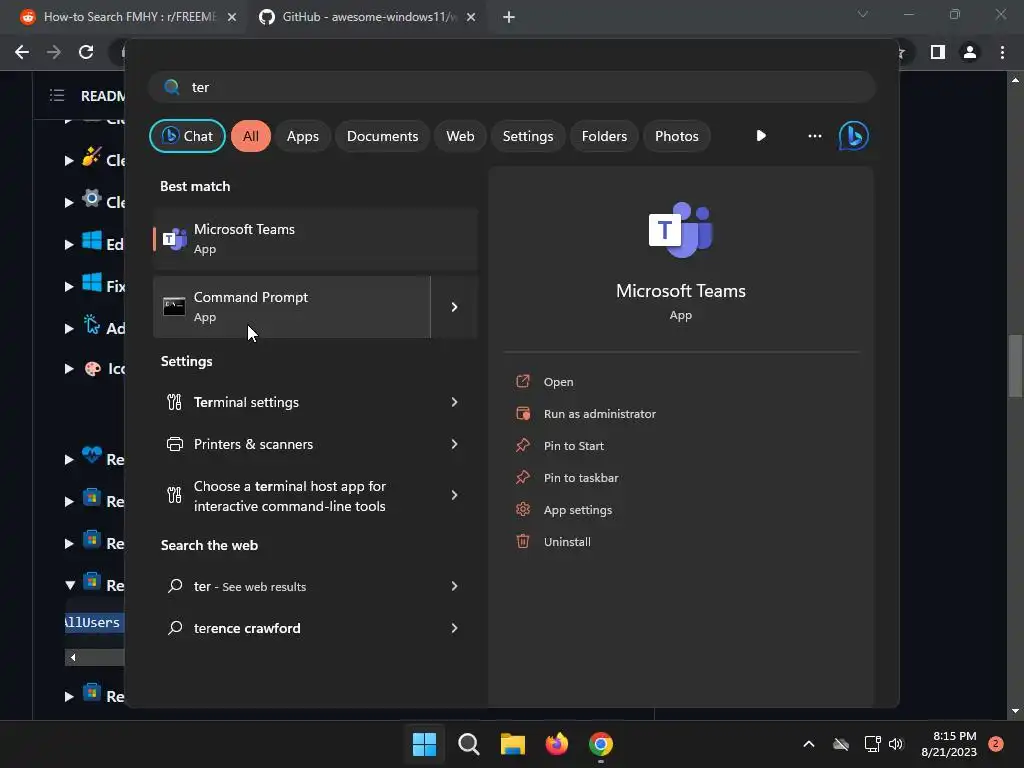Image resolution: width=1024 pixels, height=768 pixels.
Task: Search web for 'ter' results
Action: 249,586
